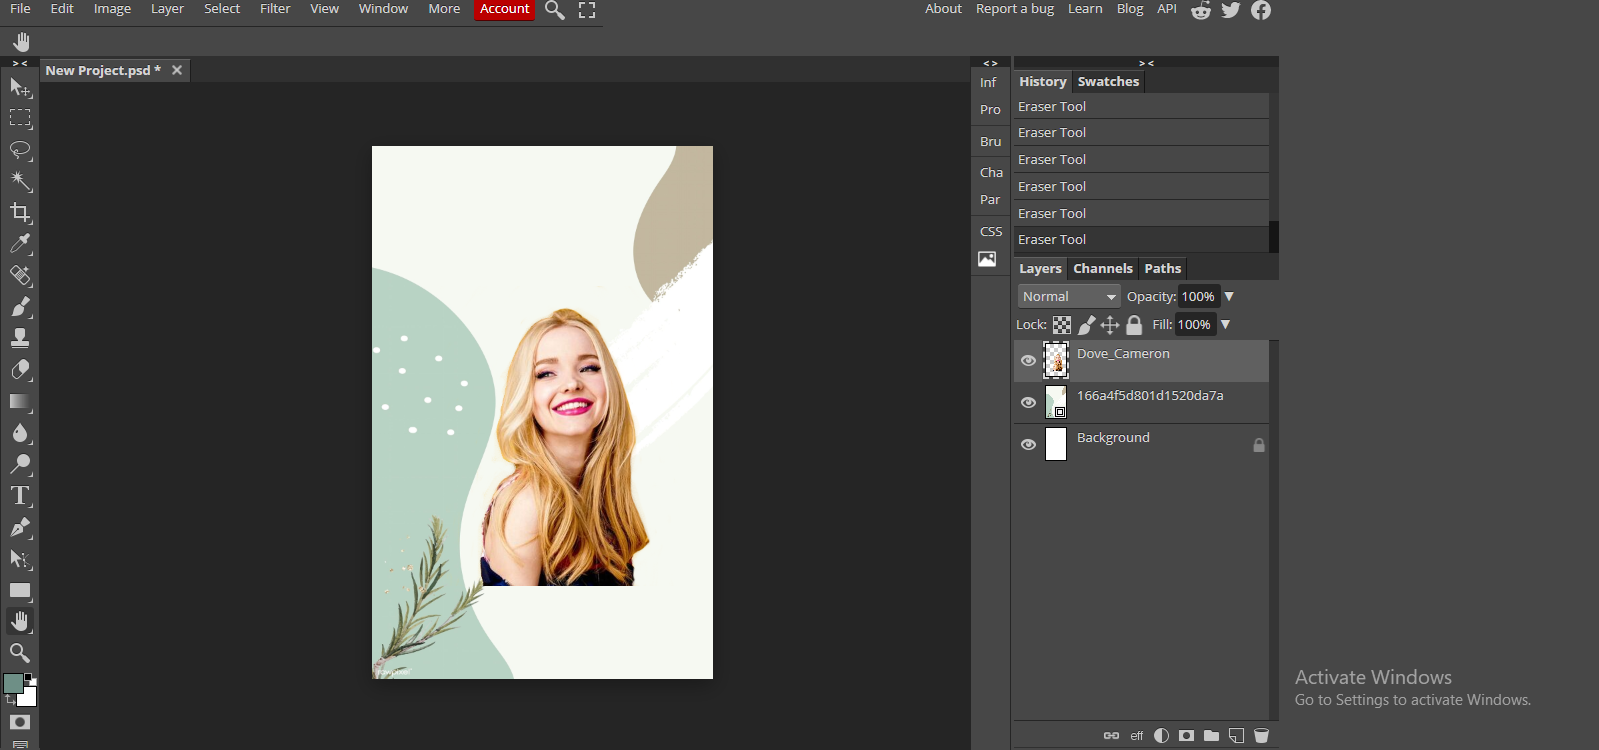Open the Fill slider arrow
The image size is (1599, 750).
(x=1225, y=325)
